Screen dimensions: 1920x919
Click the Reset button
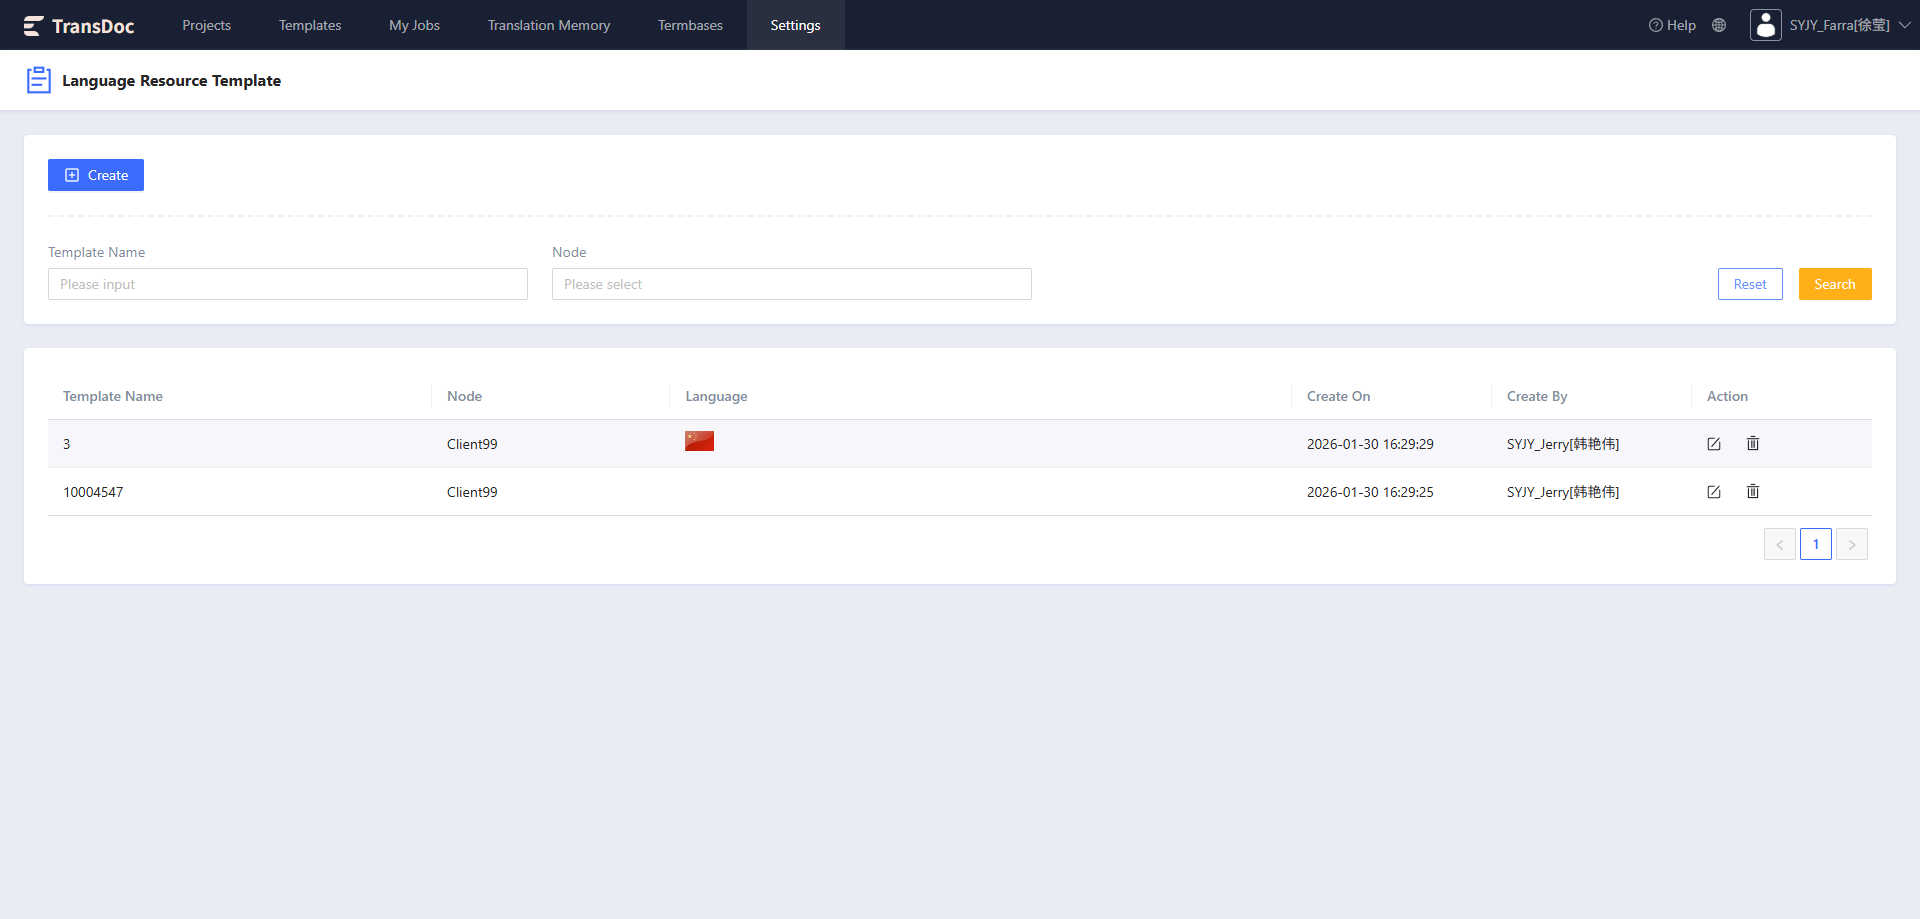coord(1750,284)
